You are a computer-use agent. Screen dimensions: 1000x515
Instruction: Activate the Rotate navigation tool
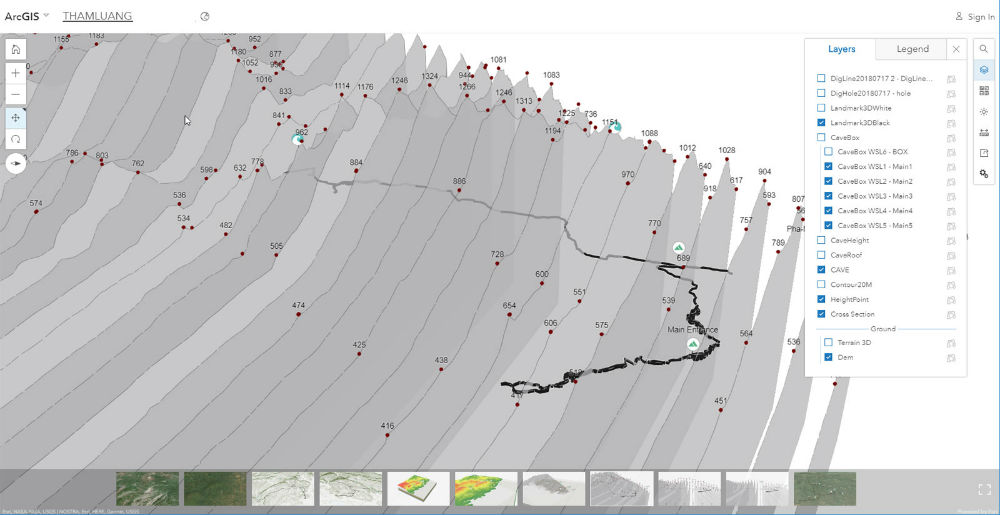pyautogui.click(x=16, y=139)
